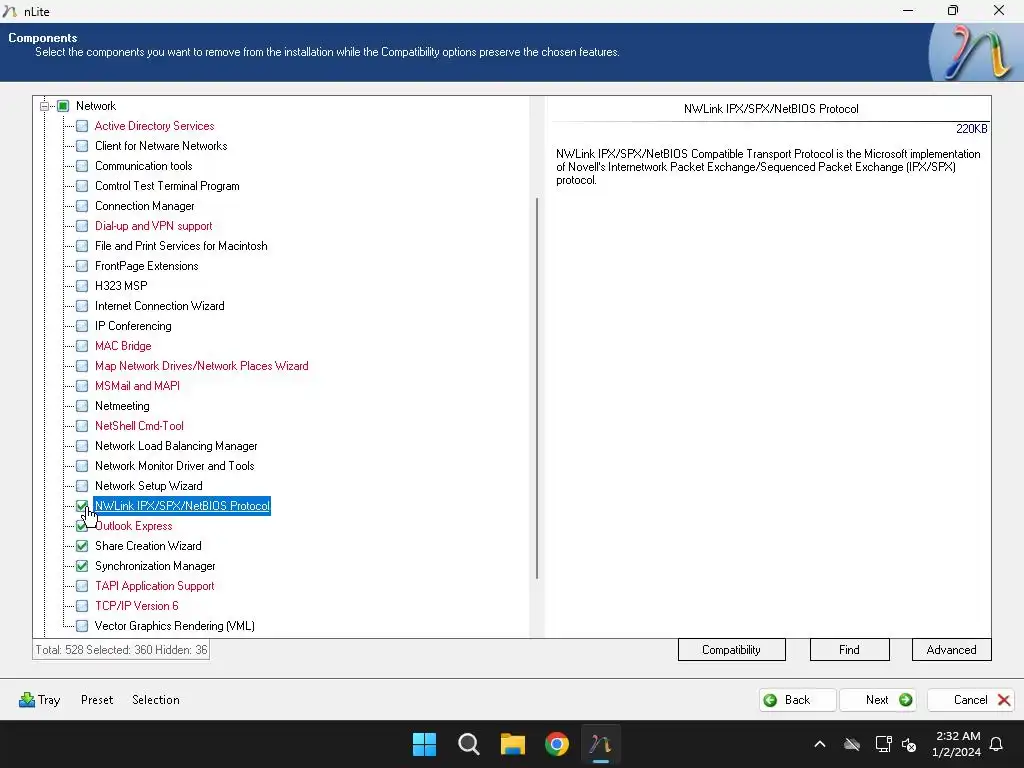1024x768 pixels.
Task: Cancel the nLite wizard
Action: (x=970, y=700)
